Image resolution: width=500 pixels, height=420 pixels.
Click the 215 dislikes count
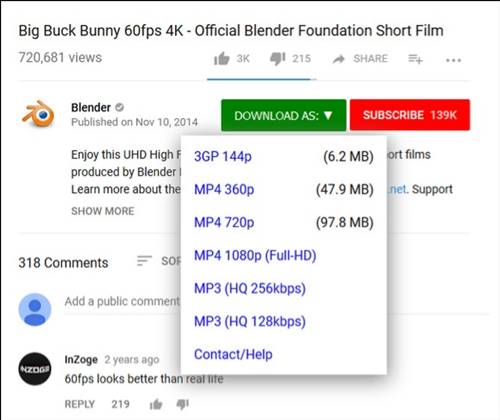(x=301, y=59)
